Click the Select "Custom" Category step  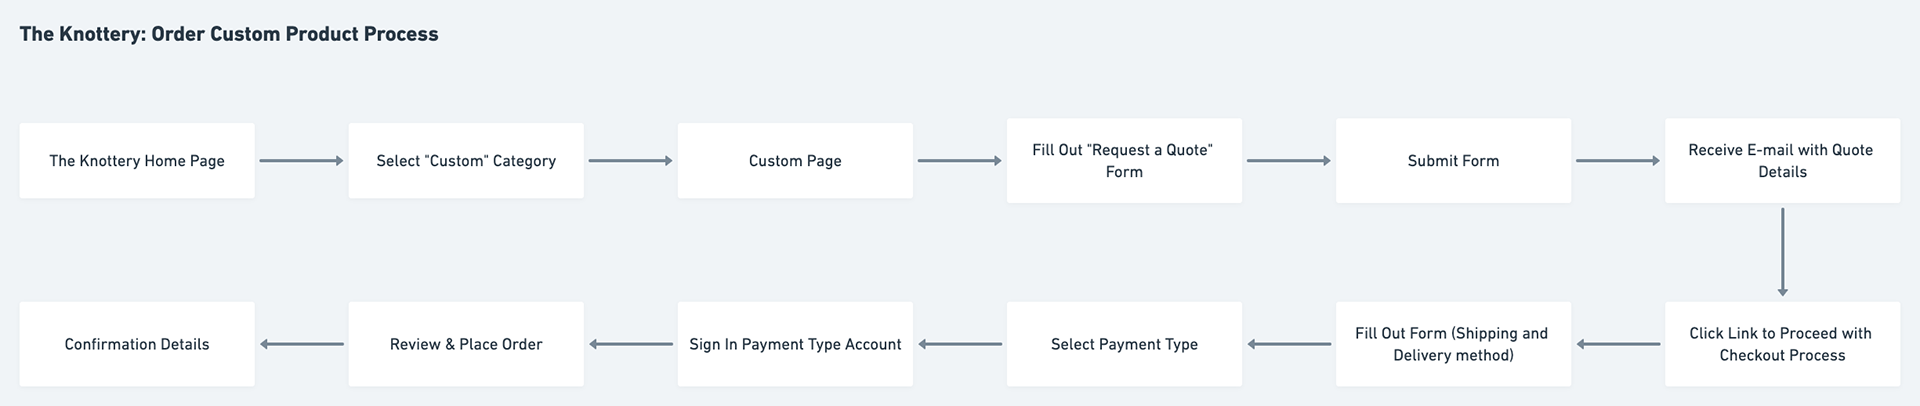466,161
